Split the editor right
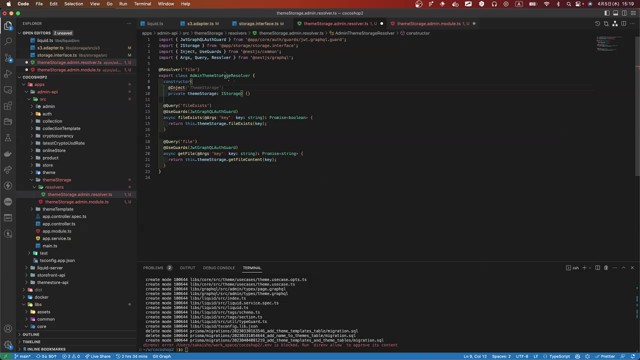Viewport: 640px width, 360px height. click(x=623, y=24)
